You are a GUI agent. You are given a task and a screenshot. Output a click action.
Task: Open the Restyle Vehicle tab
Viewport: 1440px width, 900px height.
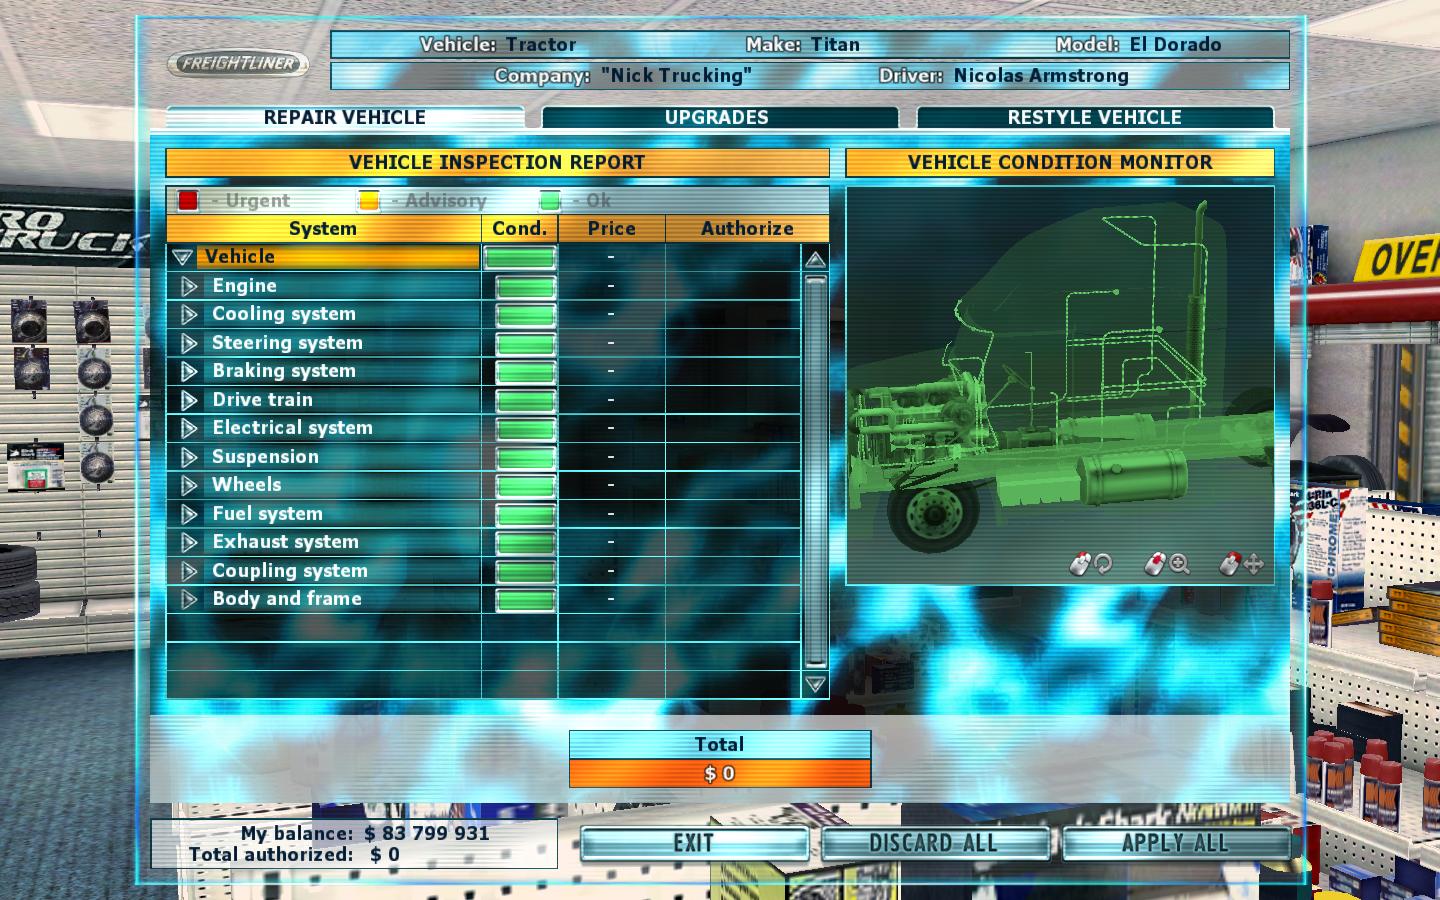[x=1095, y=117]
